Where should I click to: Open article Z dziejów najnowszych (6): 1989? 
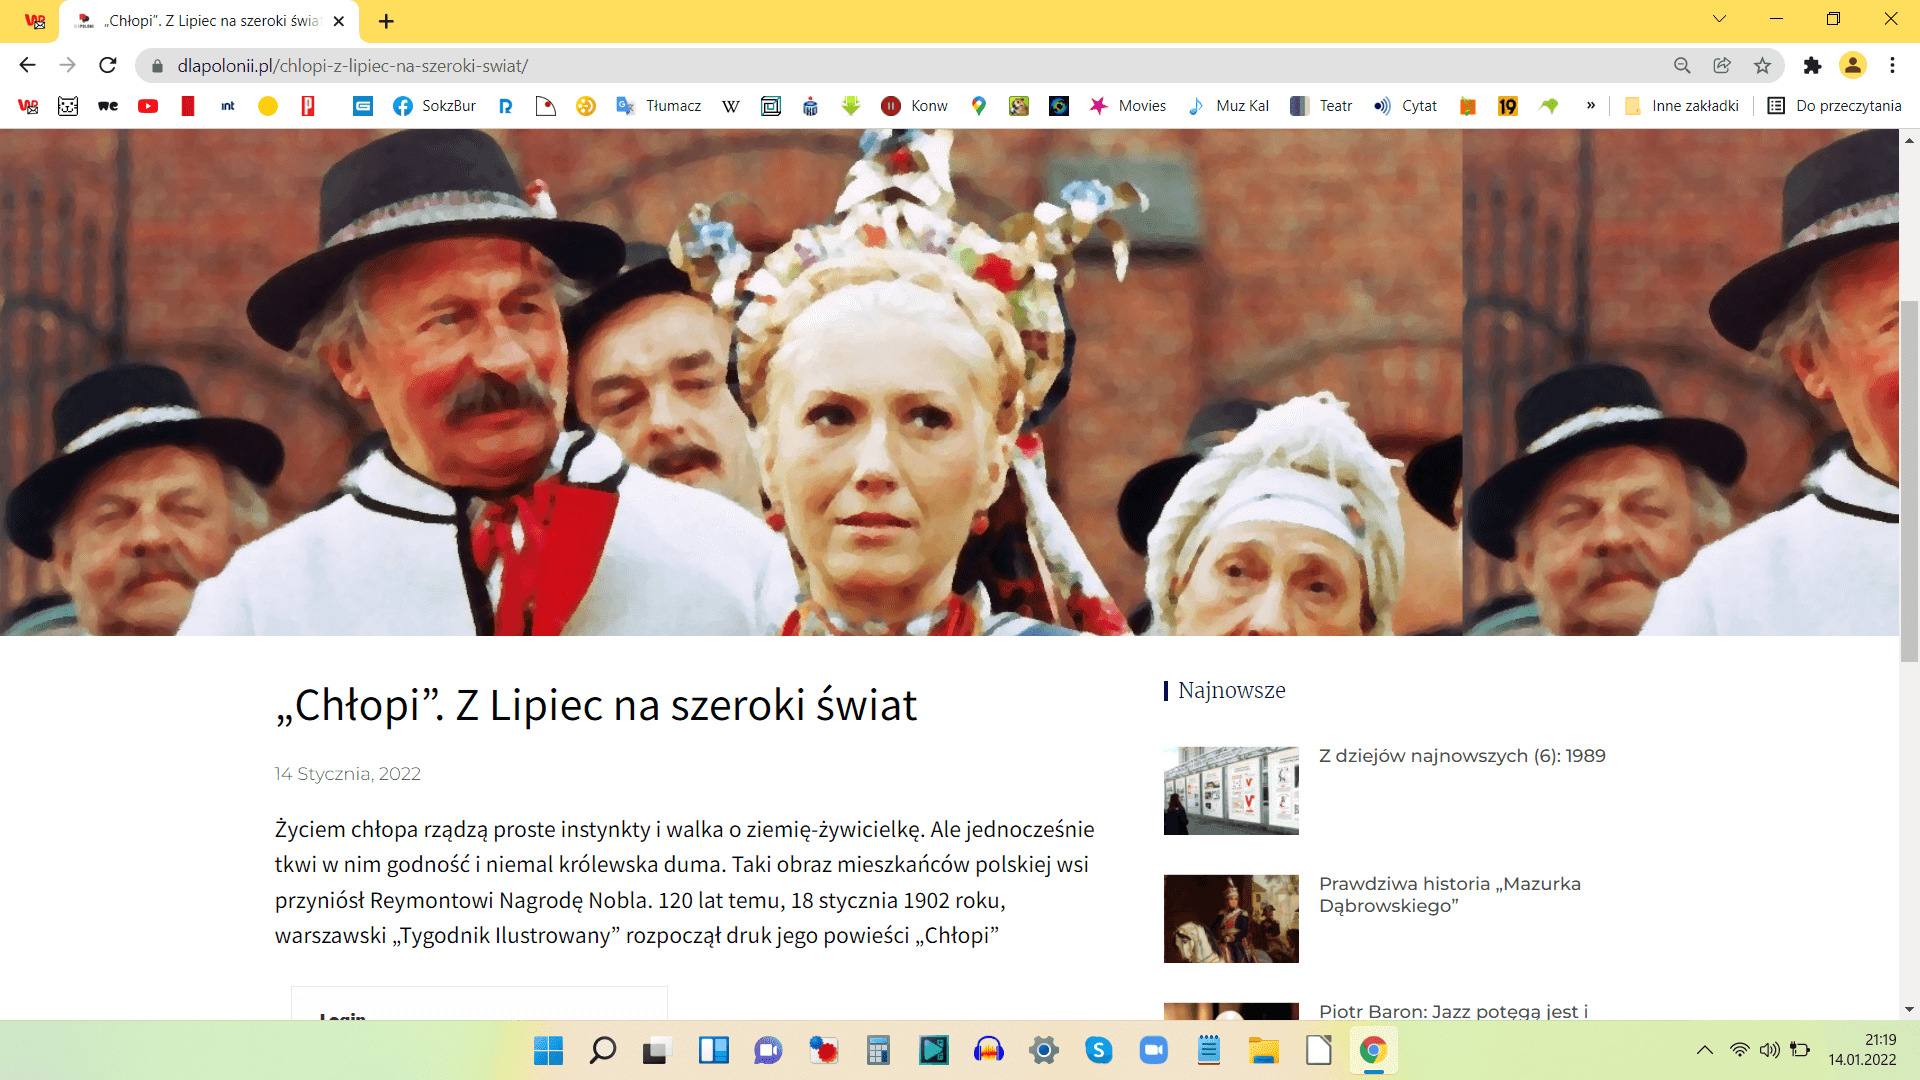pos(1461,756)
